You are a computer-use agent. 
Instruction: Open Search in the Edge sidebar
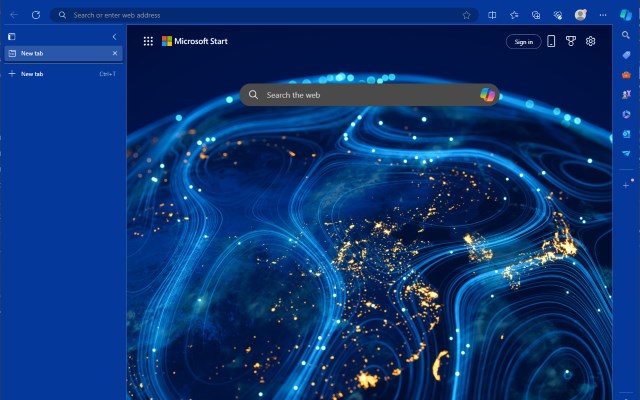[626, 35]
